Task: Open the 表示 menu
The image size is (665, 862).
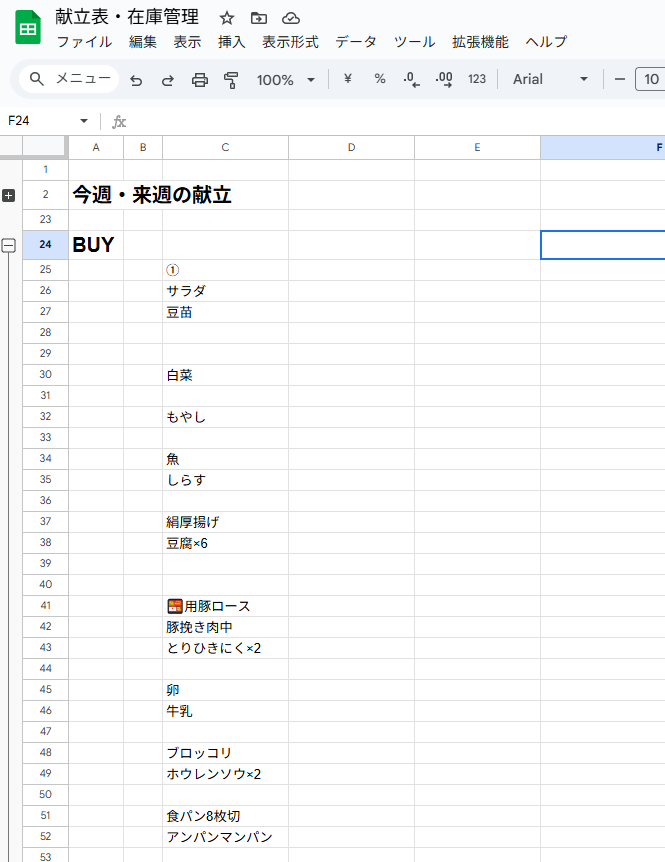Action: [x=187, y=42]
